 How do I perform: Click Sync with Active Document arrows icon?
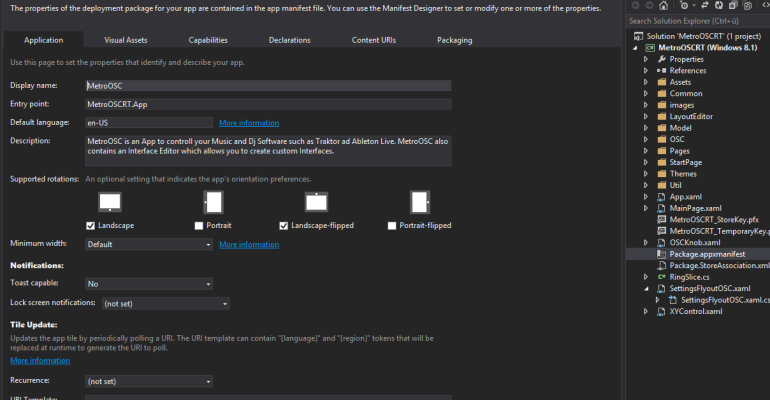pos(705,5)
